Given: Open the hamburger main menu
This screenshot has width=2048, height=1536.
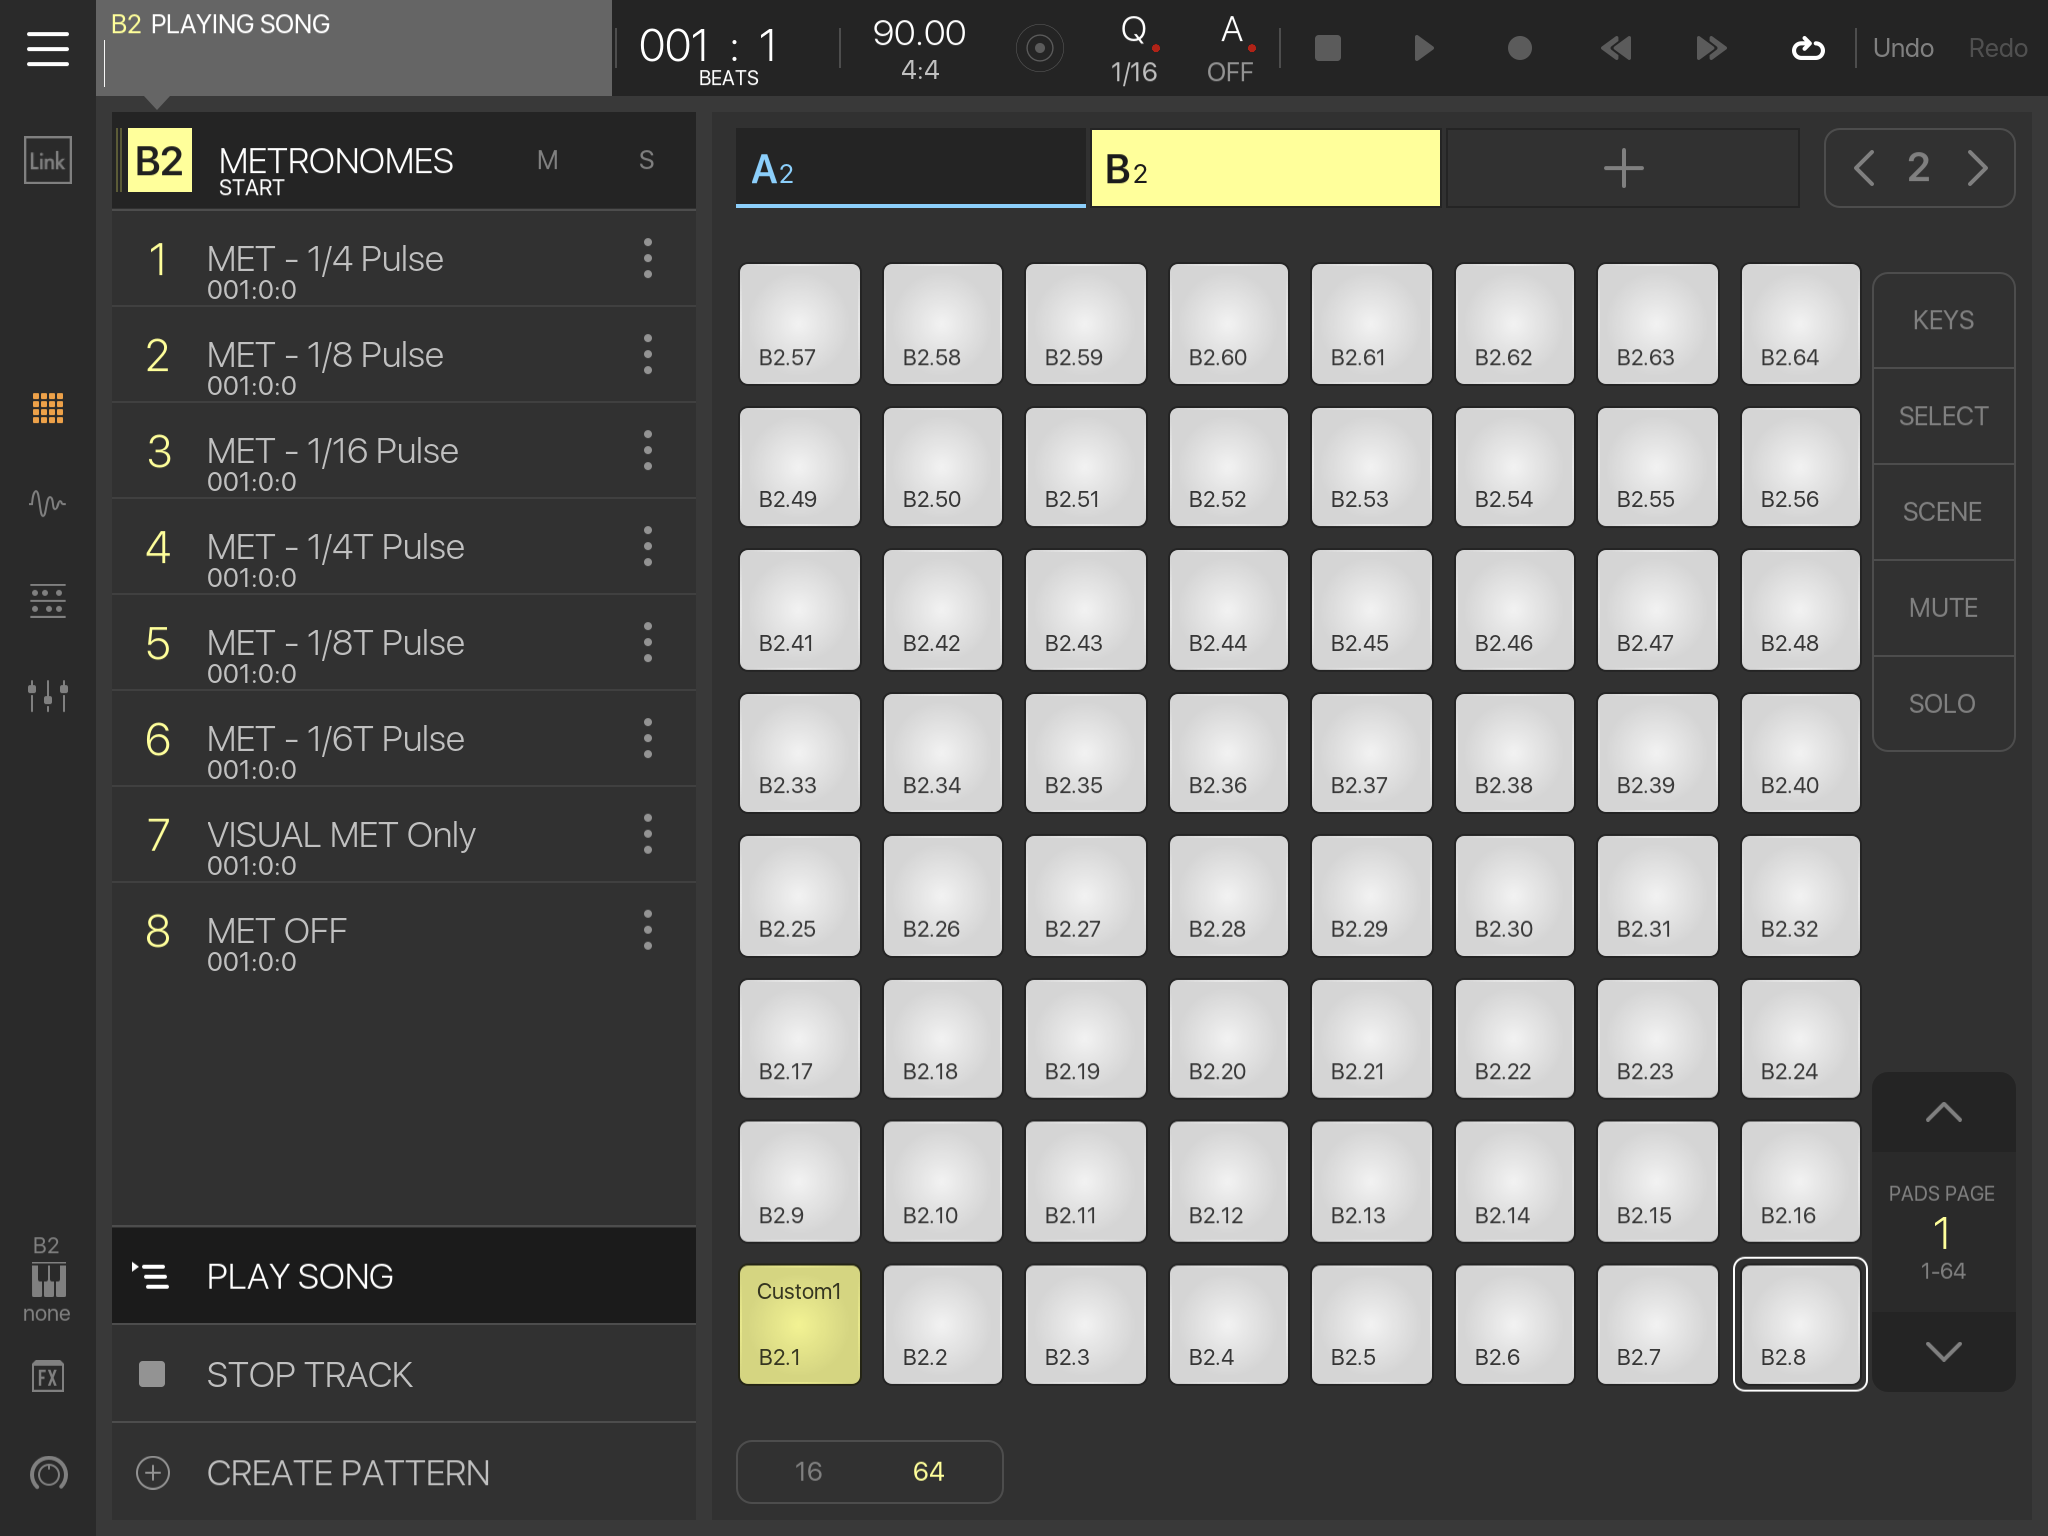Looking at the screenshot, I should point(47,48).
